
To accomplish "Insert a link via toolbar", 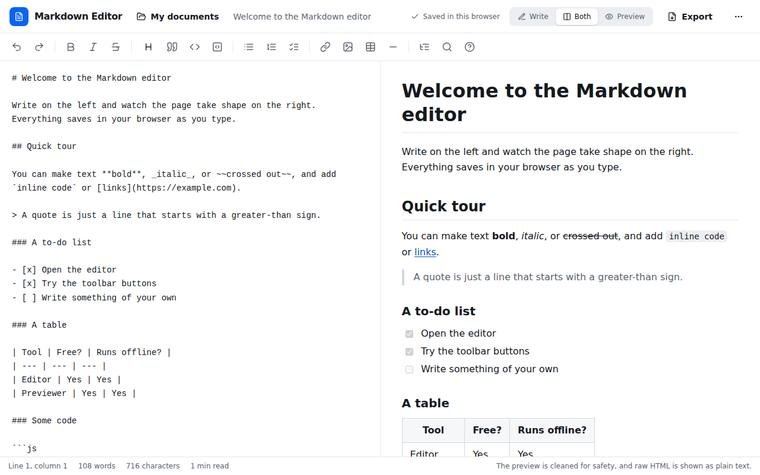I will click(x=325, y=47).
